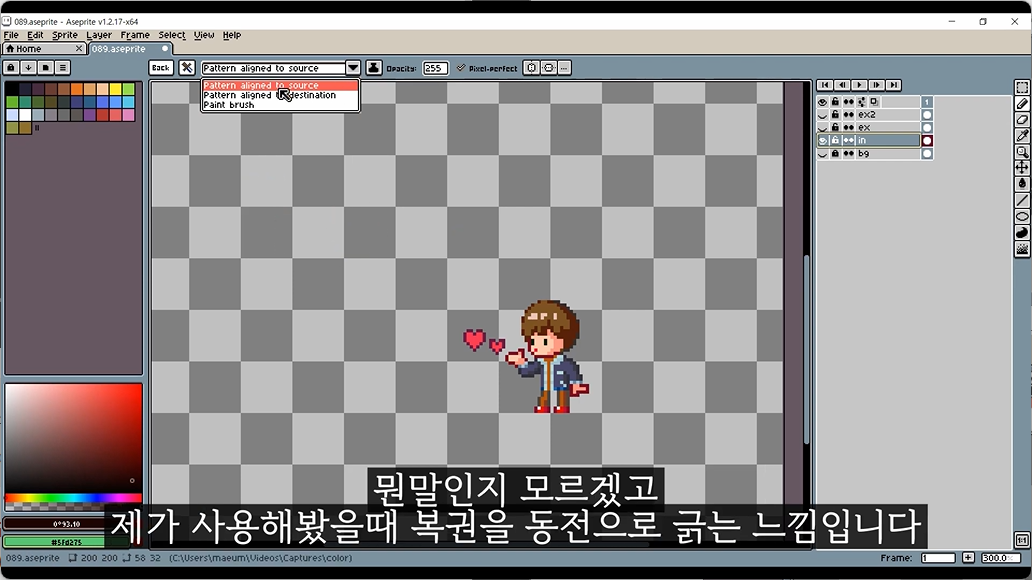Select the Blur/Jumble tool
Viewport: 1032px width, 580px height.
(x=1022, y=249)
